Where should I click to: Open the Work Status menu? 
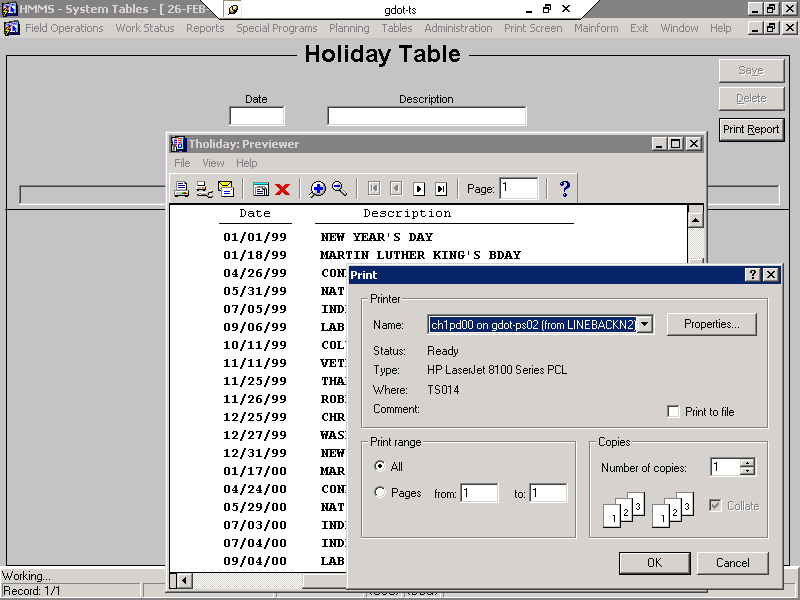pos(145,28)
